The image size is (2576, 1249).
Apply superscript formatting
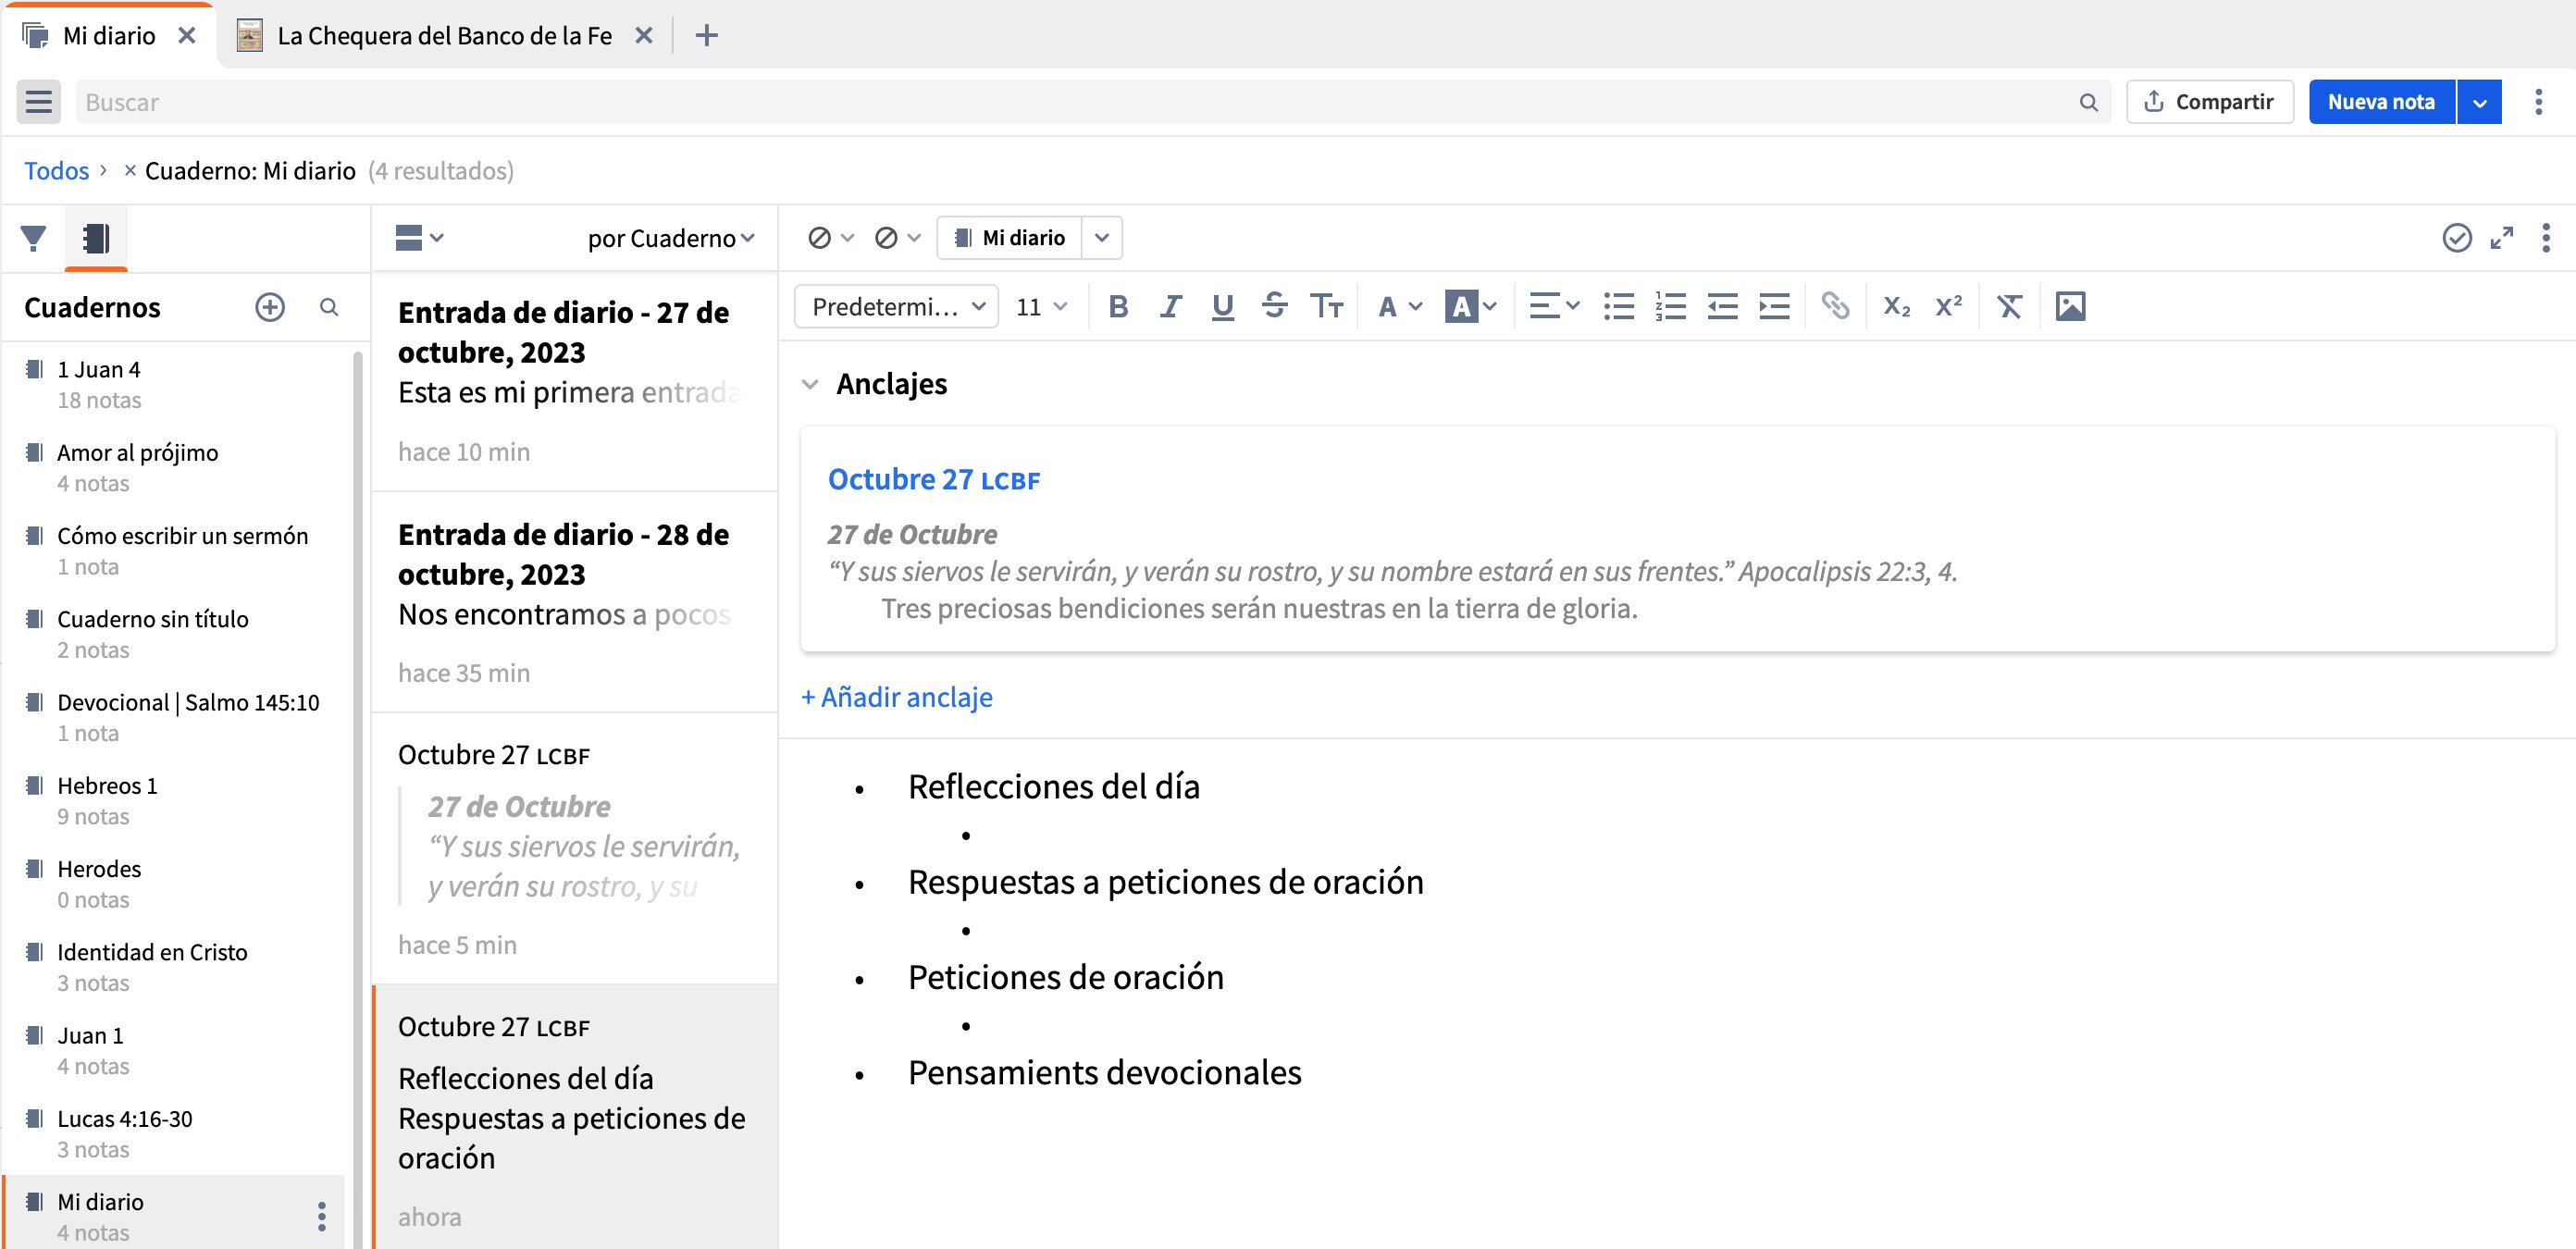[x=1948, y=306]
